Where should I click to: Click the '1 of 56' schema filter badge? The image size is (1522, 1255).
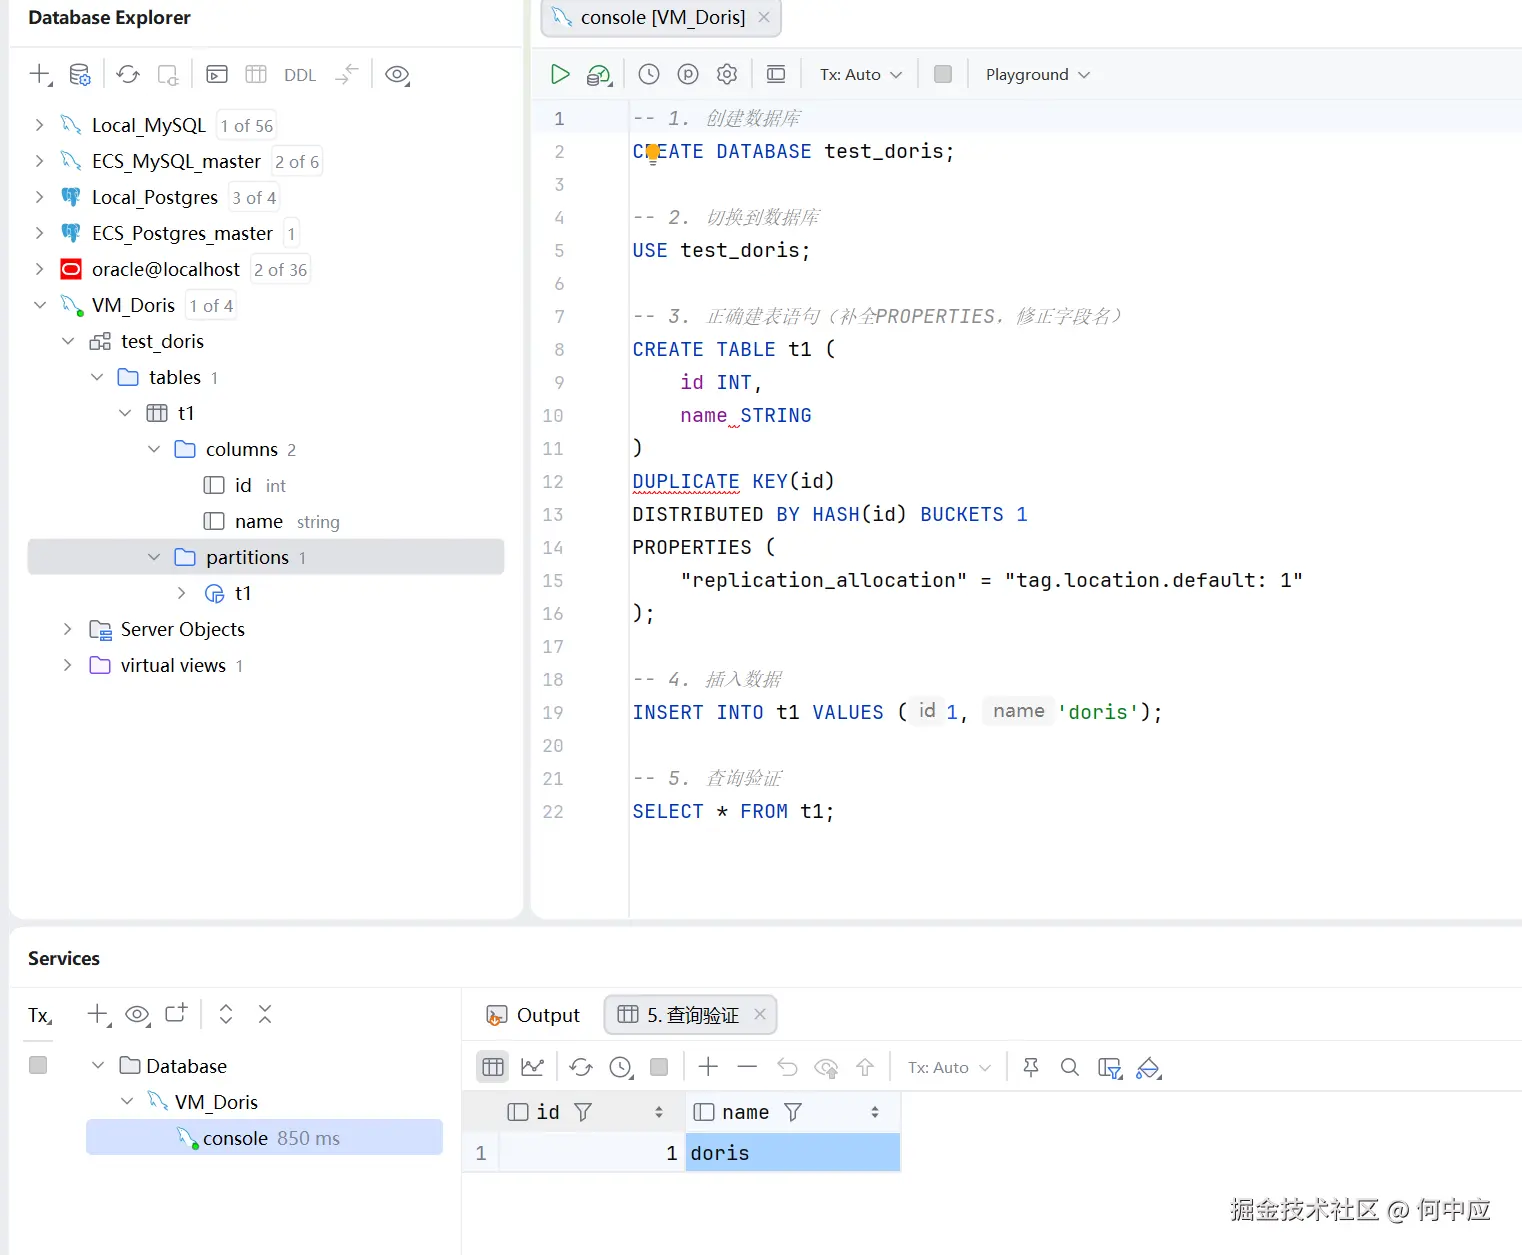click(x=246, y=125)
